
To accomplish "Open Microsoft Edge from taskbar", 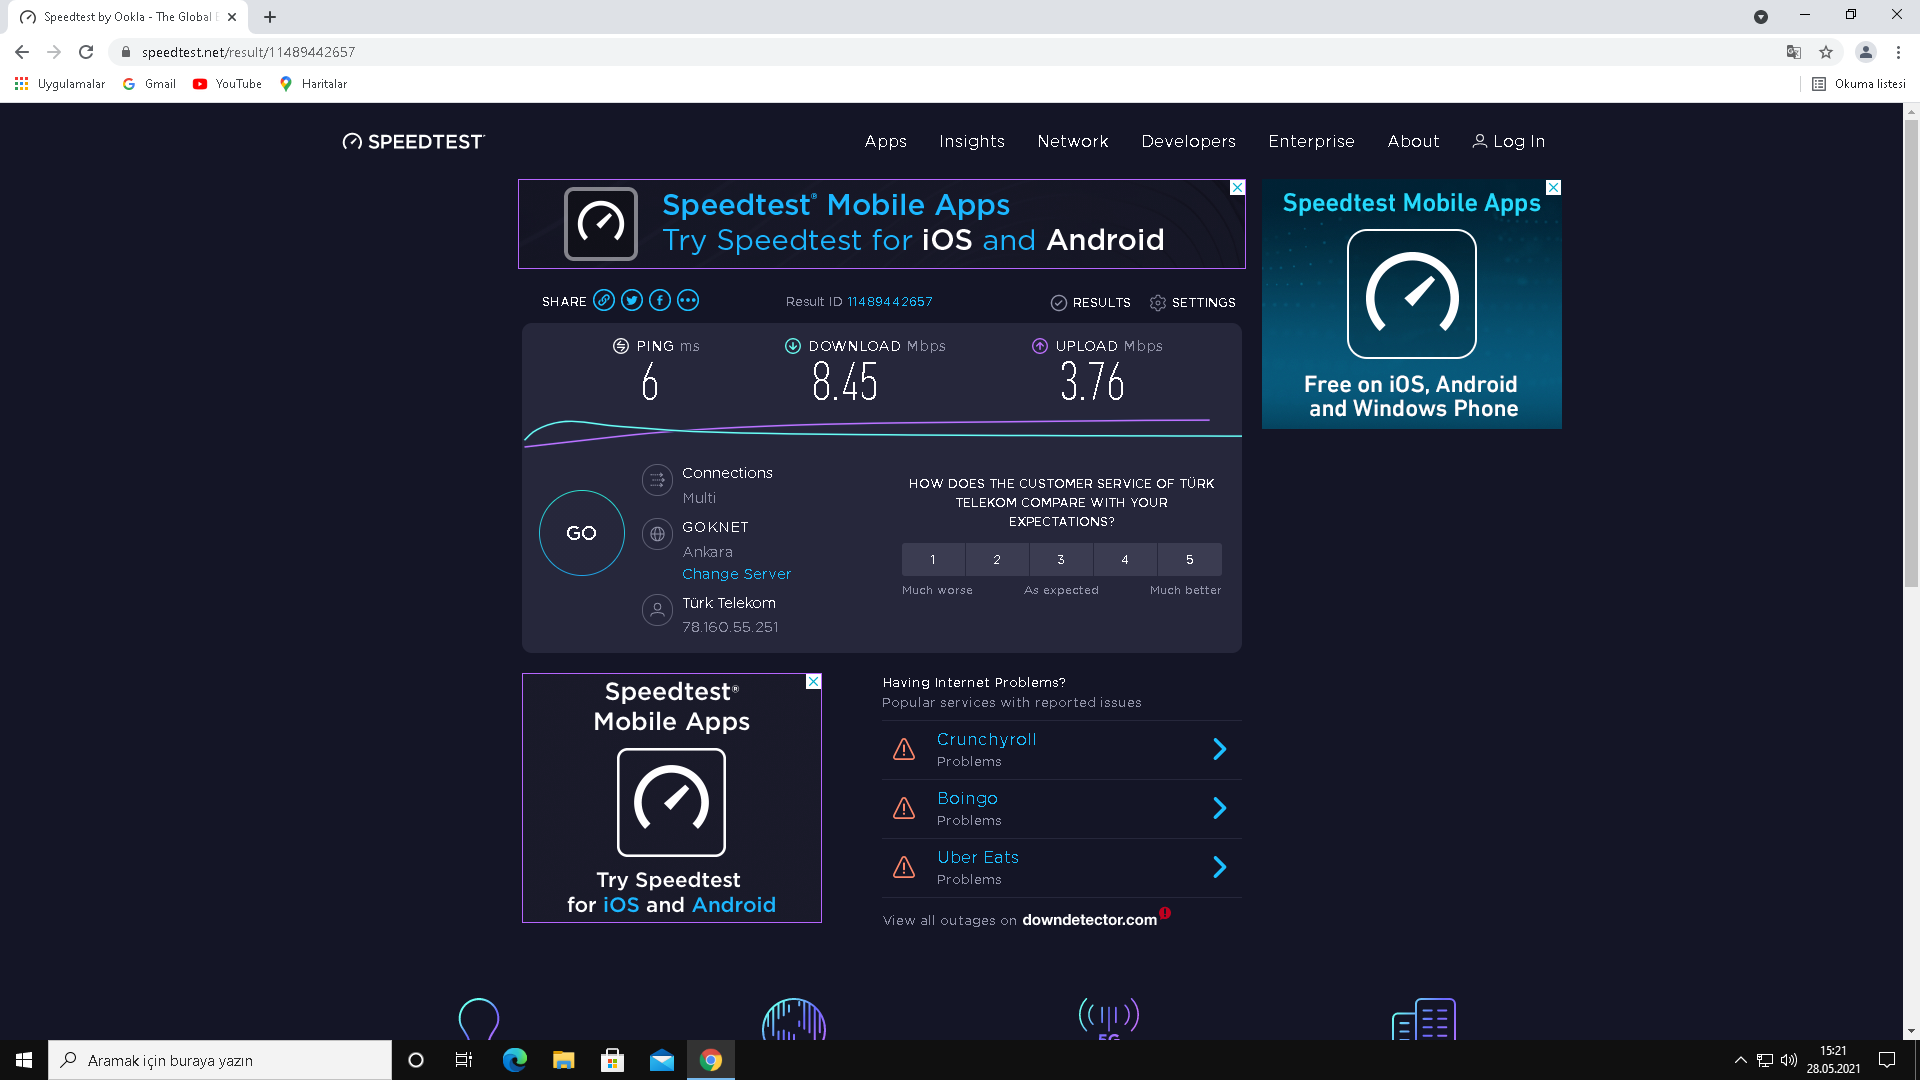I will point(514,1060).
